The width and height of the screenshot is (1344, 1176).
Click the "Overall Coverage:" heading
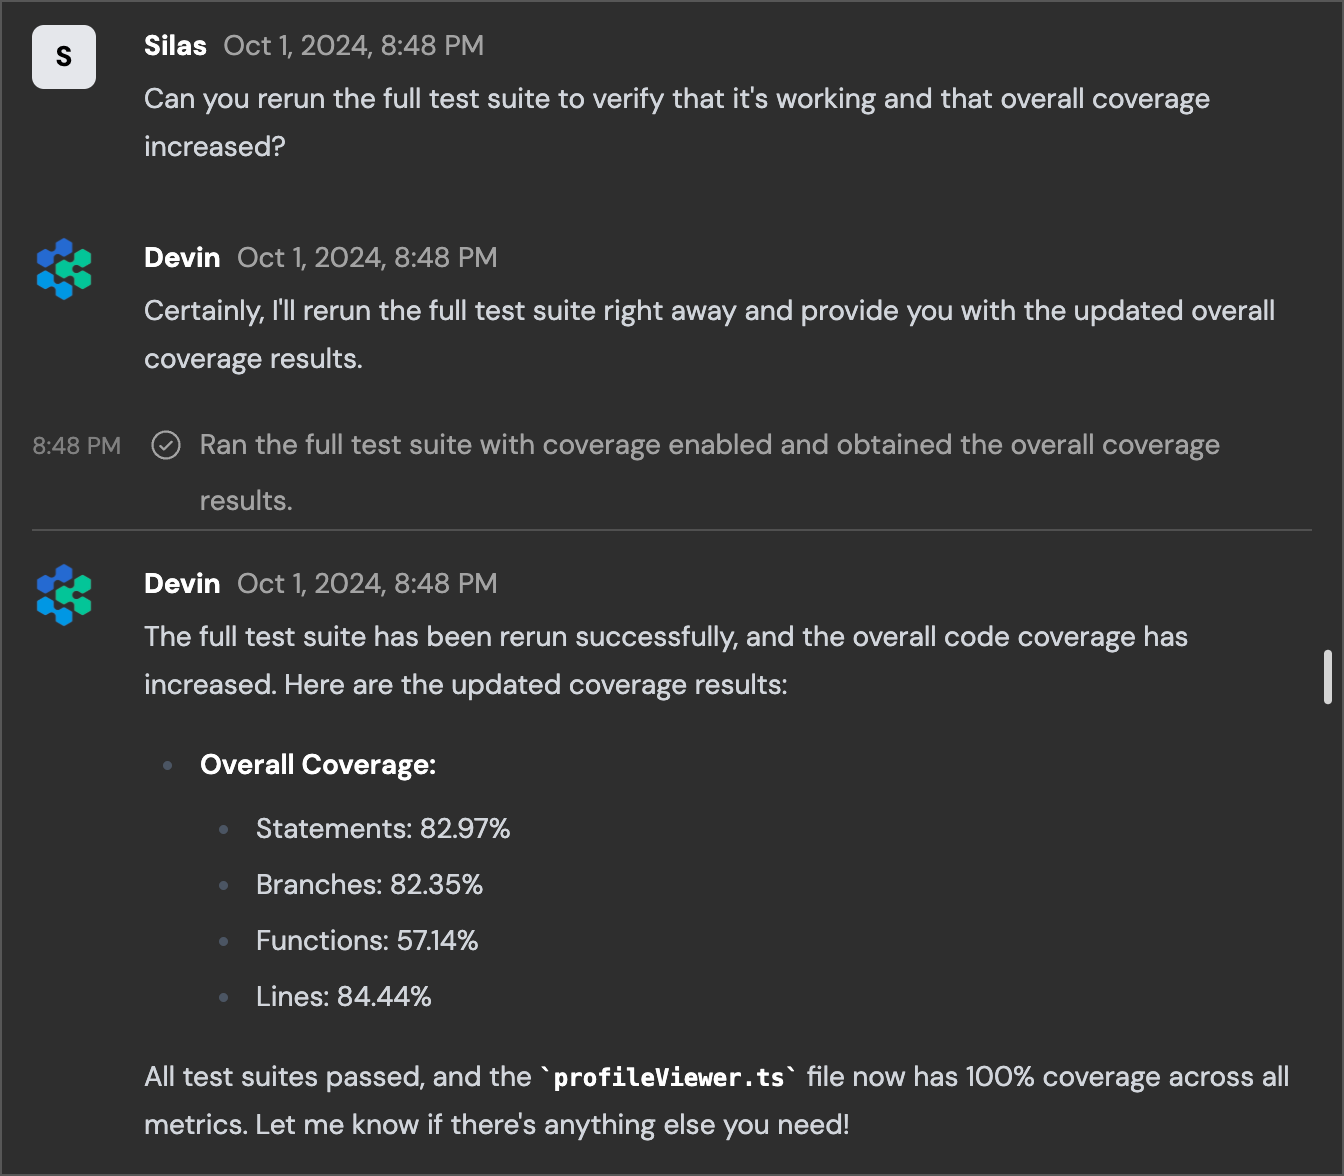click(x=318, y=765)
